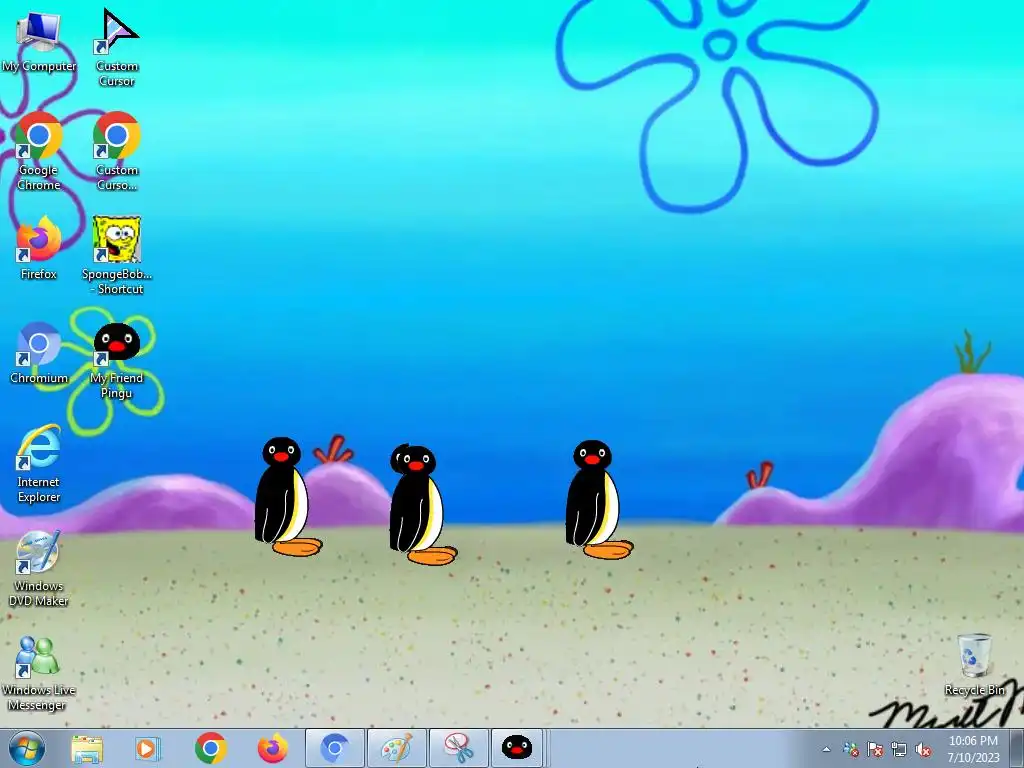Click the Show desktop strip beside the clock
This screenshot has height=768, width=1024.
1018,748
